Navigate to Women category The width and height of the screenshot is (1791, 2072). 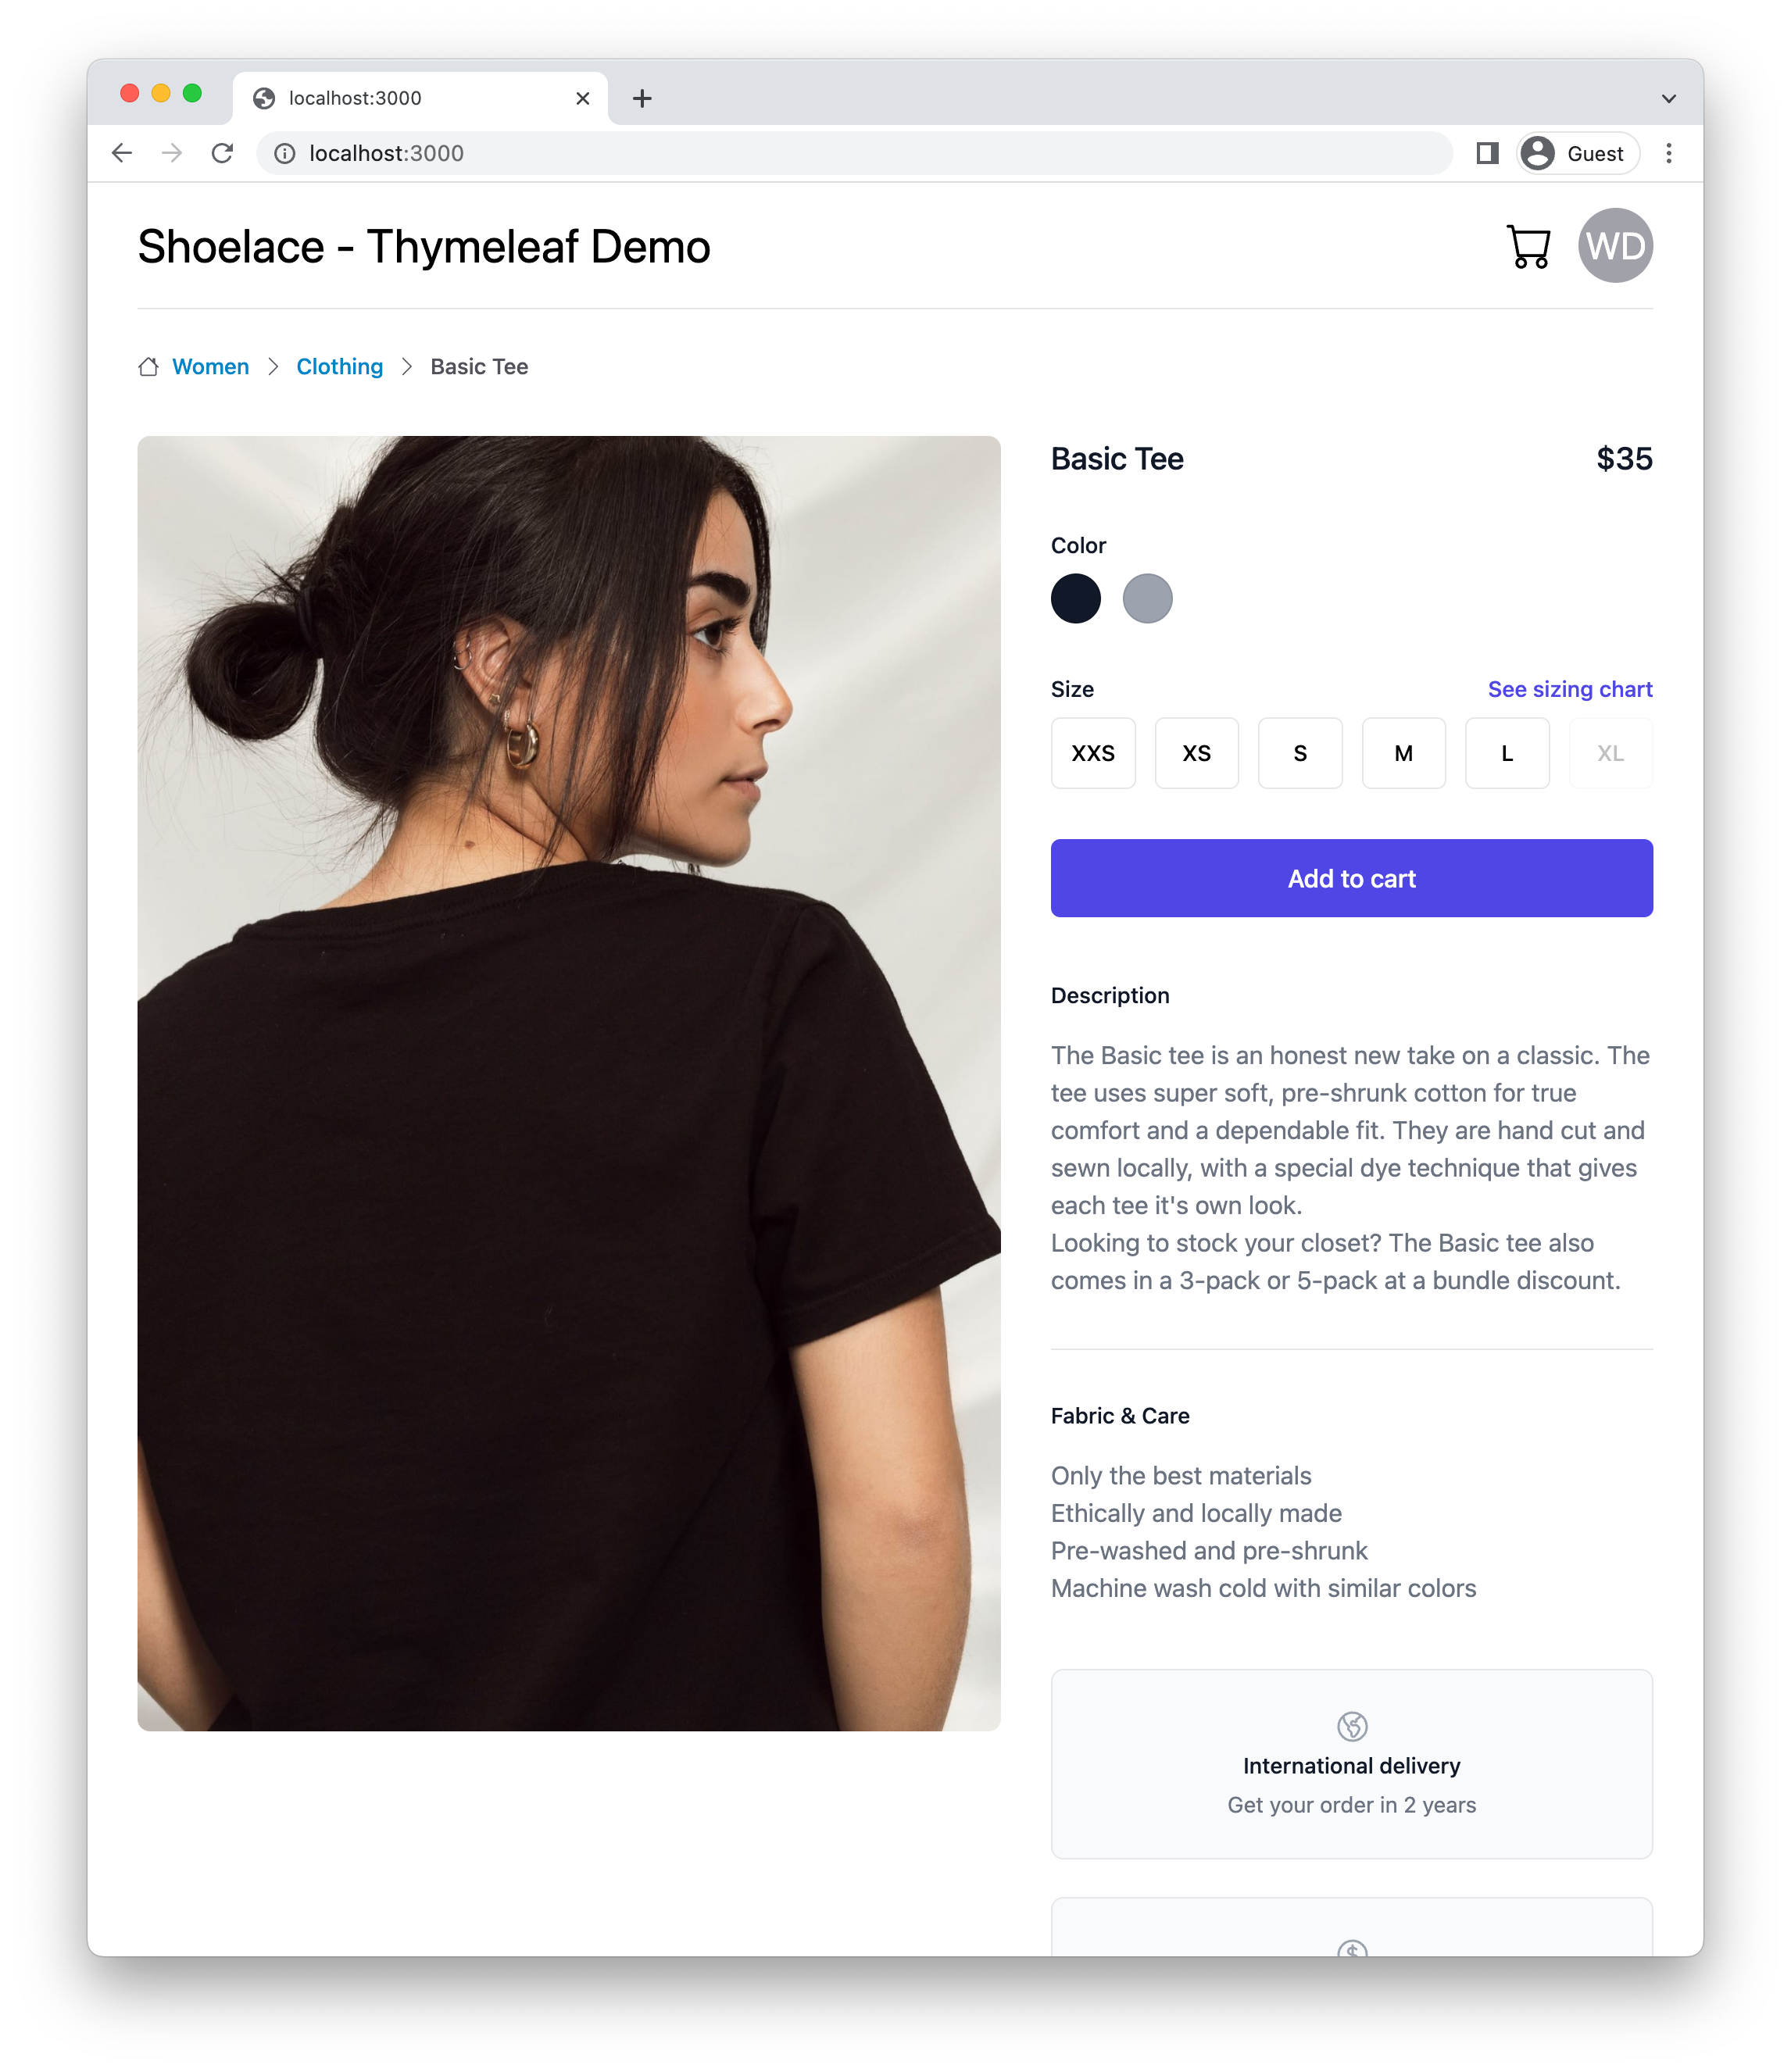tap(209, 365)
